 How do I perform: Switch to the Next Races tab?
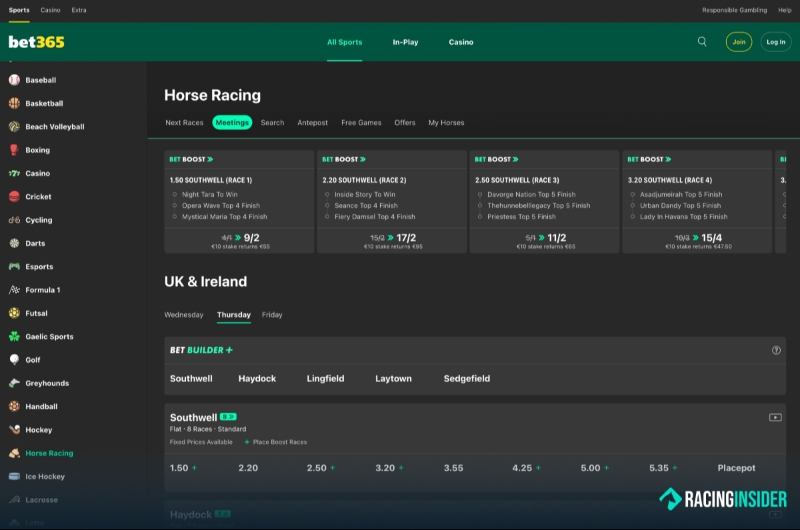coord(184,122)
